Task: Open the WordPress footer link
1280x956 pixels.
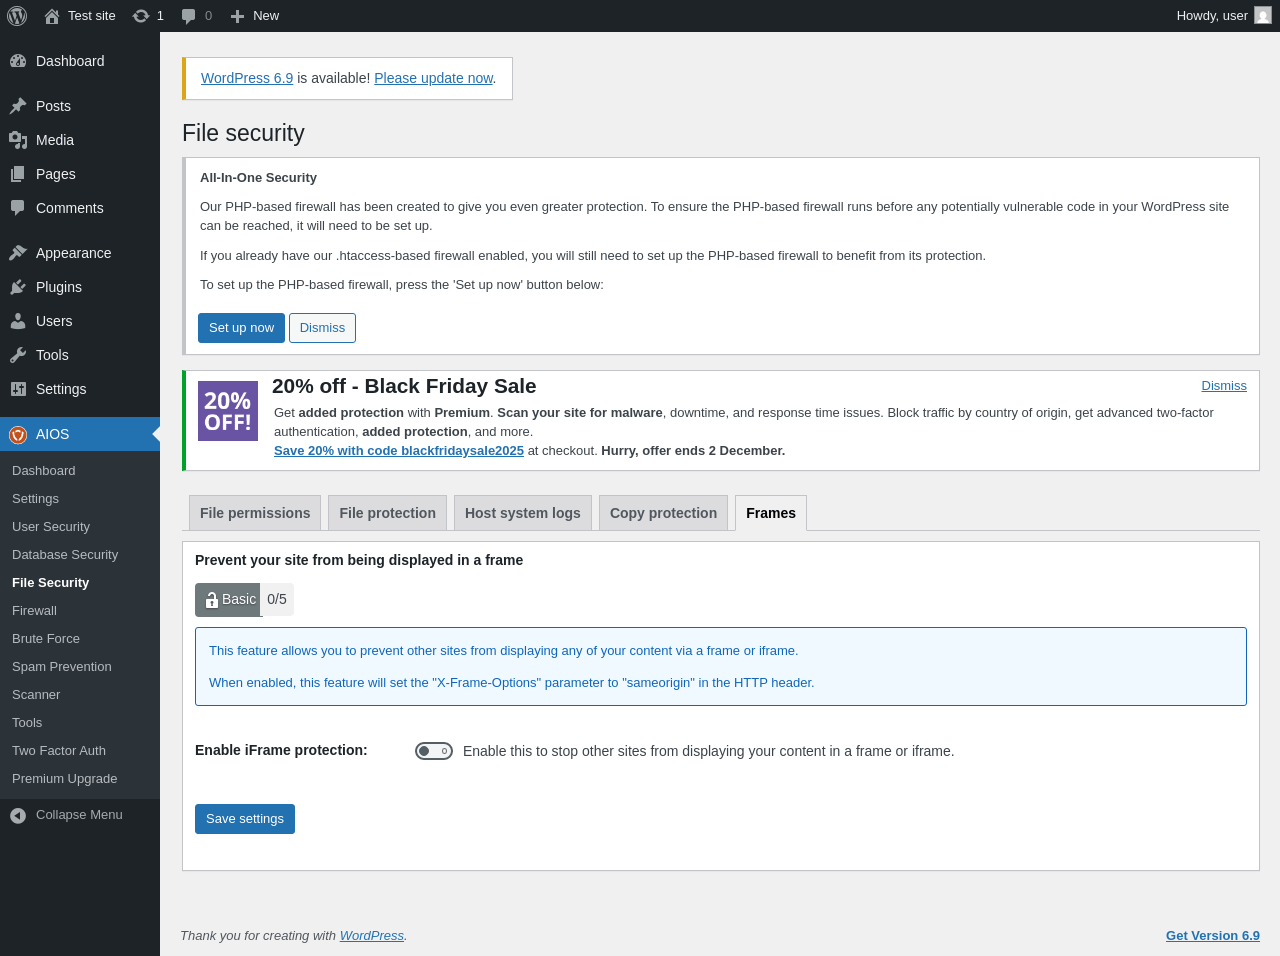Action: point(372,936)
